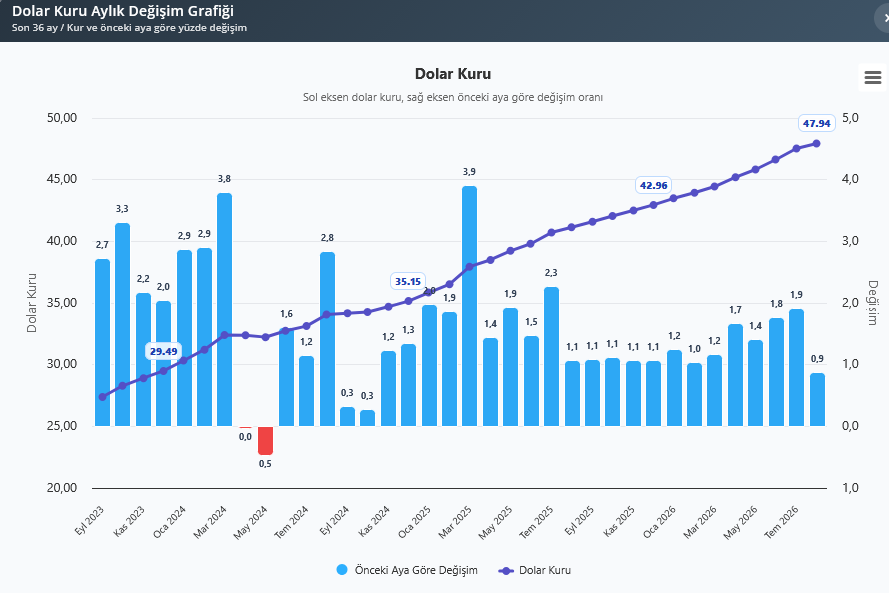Click the May 2024 axis label
The image size is (889, 593).
[250, 522]
